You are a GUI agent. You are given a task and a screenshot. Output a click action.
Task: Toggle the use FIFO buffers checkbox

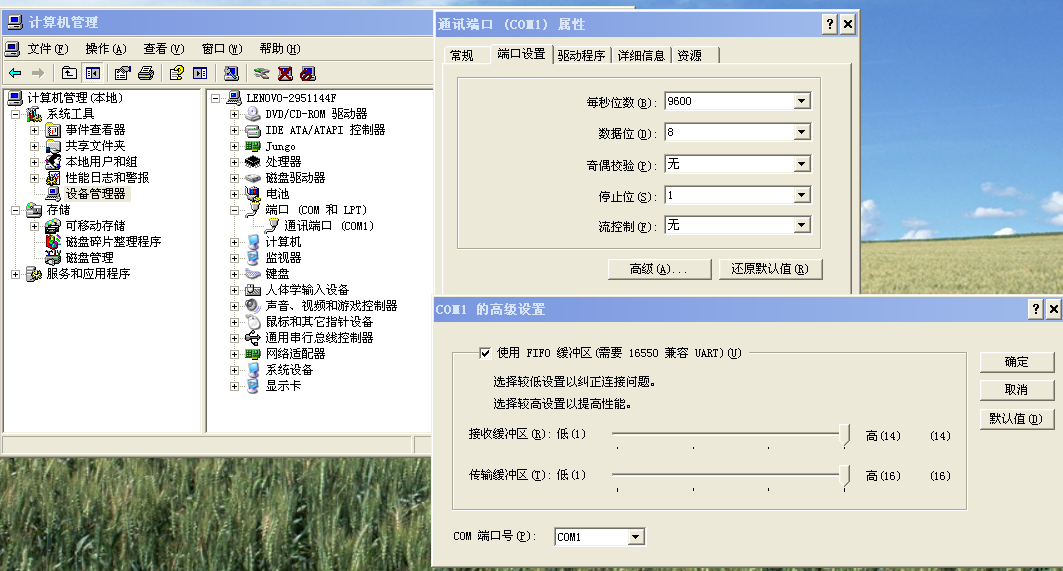coord(485,353)
